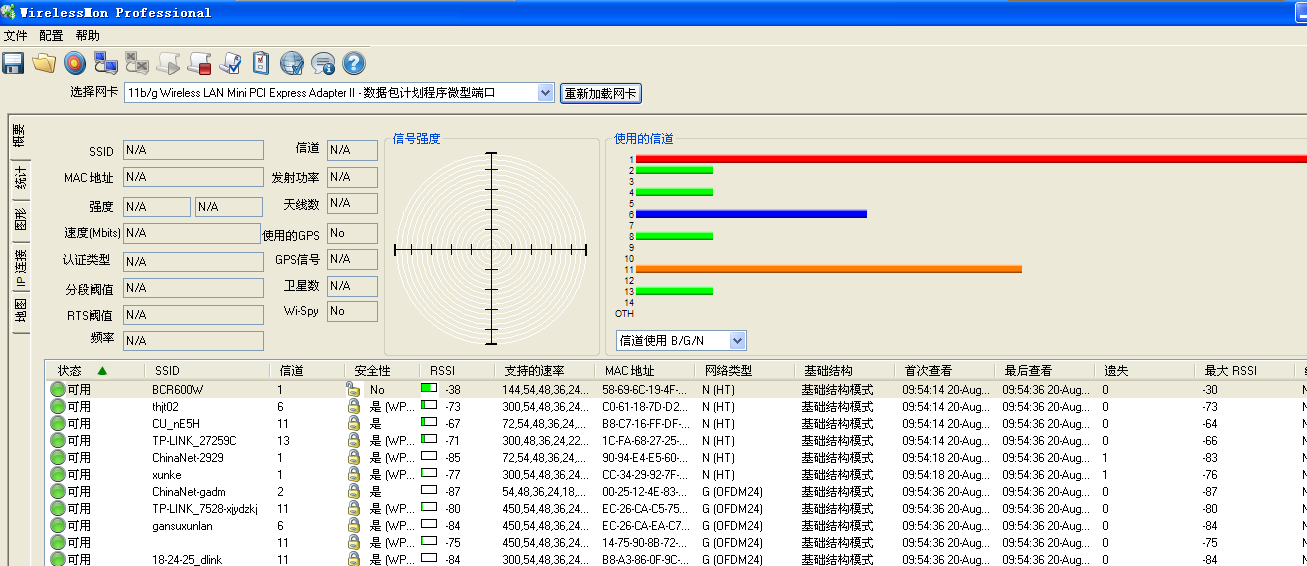Sort list by 网络类型 column header
The image size is (1307, 566).
(x=745, y=371)
